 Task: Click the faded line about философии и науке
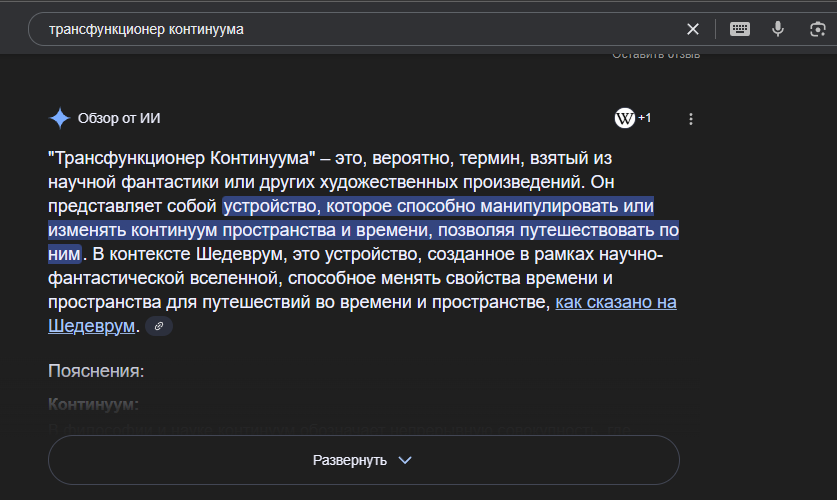[x=339, y=429]
